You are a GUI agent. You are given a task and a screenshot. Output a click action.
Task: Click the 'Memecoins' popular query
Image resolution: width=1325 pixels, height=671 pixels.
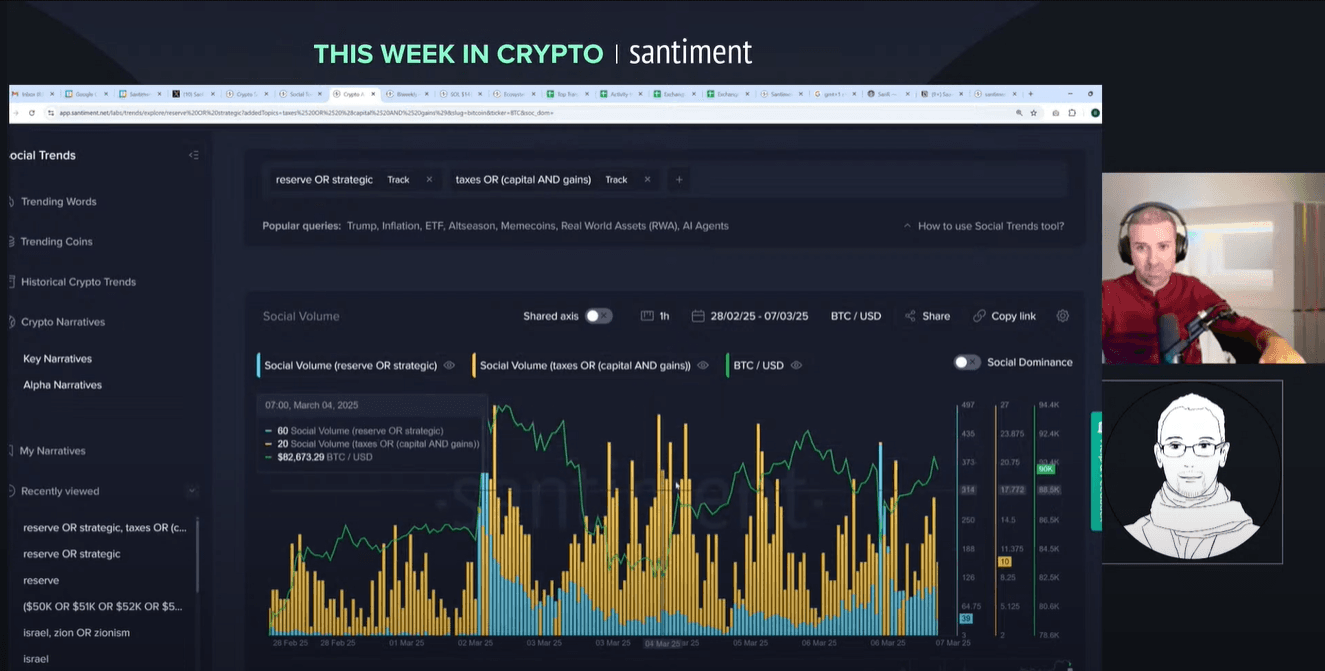tap(526, 226)
